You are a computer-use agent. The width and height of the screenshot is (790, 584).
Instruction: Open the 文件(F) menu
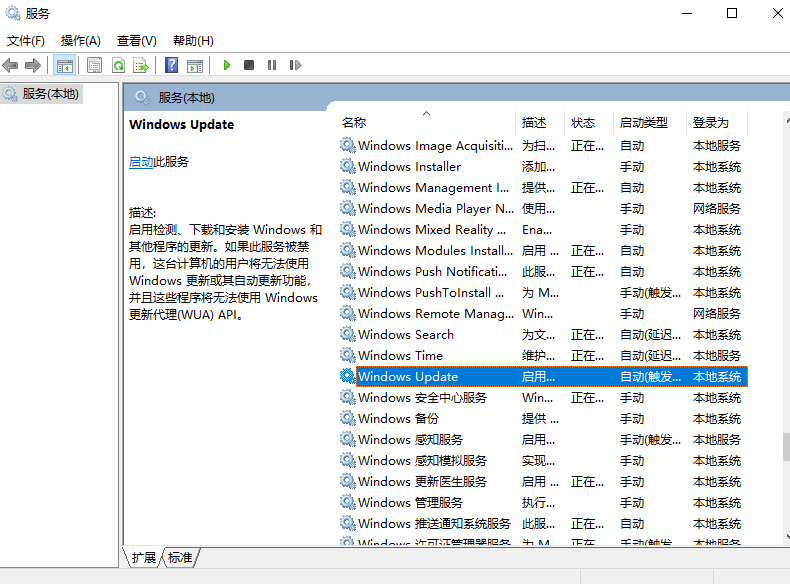26,41
